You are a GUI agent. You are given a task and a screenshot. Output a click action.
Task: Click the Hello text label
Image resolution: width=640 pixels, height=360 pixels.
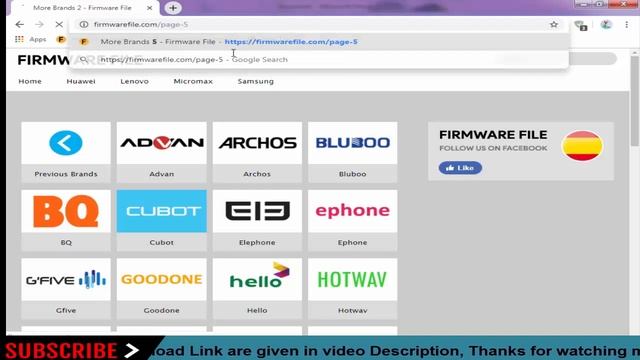click(257, 311)
